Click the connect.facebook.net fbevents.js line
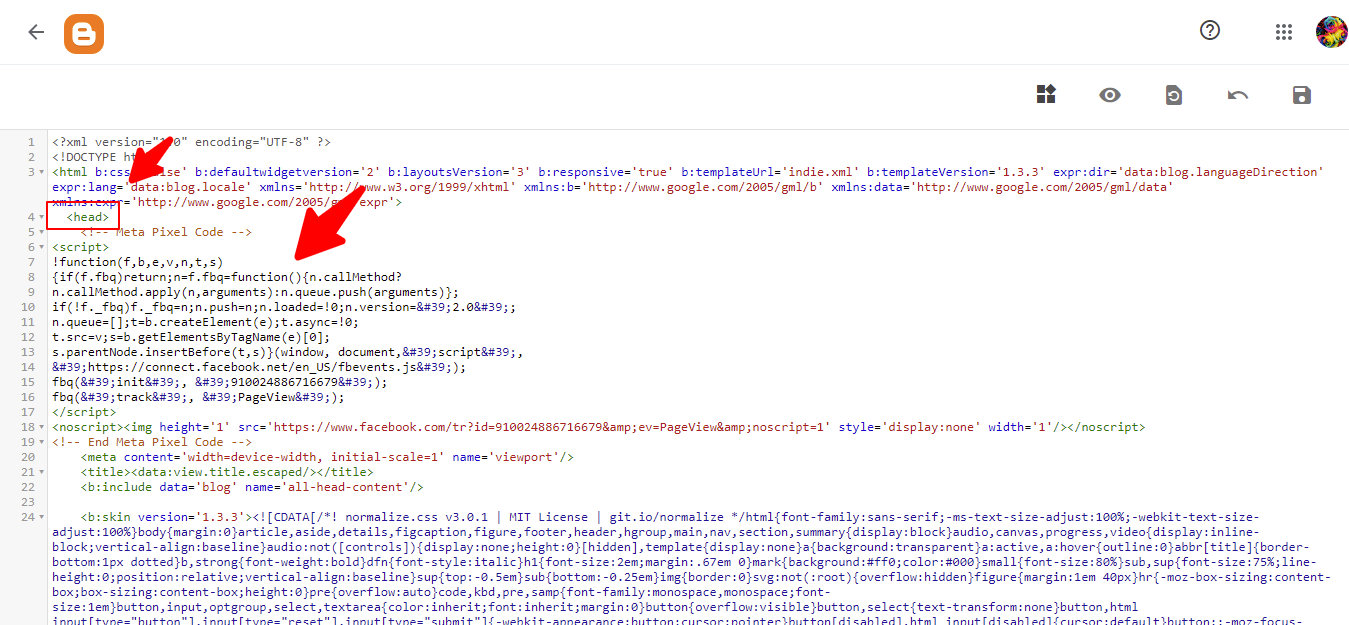 pos(259,367)
